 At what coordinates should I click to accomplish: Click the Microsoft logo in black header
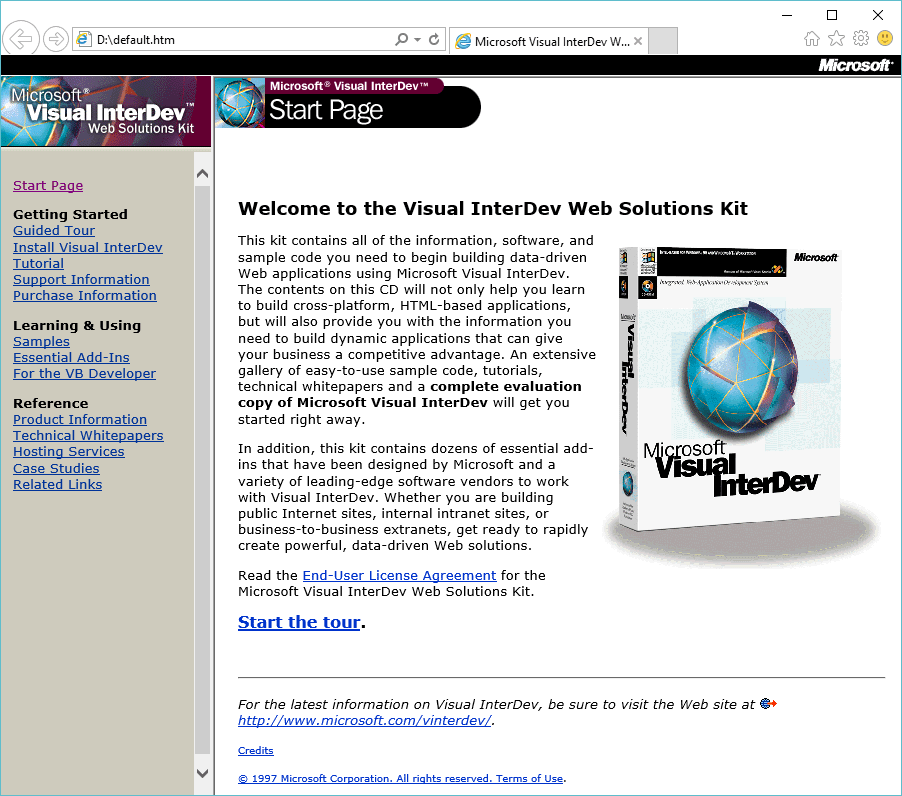click(856, 65)
